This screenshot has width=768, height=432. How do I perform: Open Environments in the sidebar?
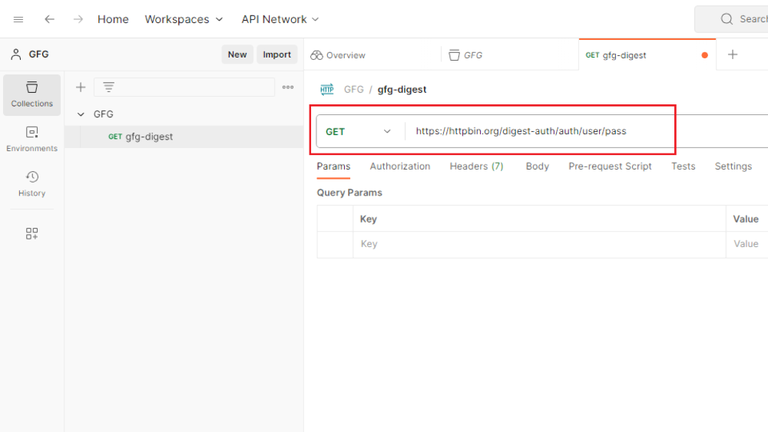pyautogui.click(x=32, y=139)
